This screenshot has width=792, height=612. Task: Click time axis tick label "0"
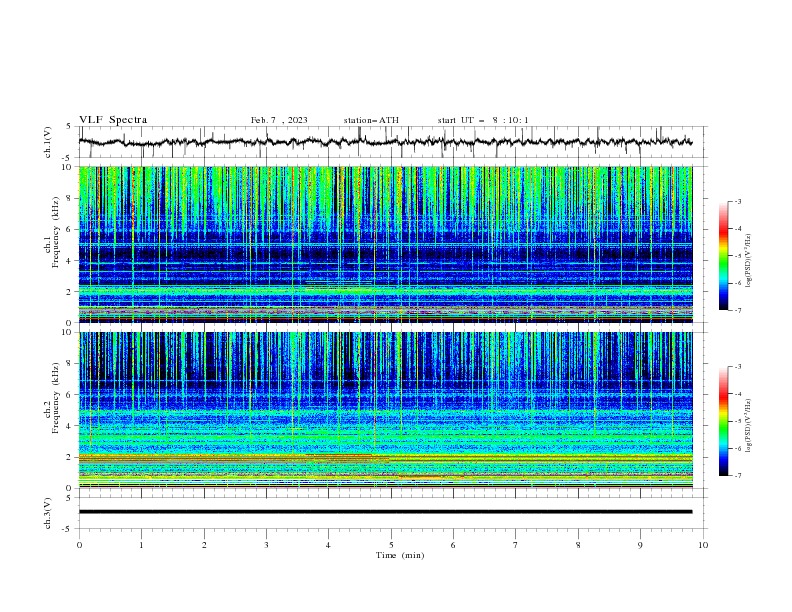coord(79,545)
